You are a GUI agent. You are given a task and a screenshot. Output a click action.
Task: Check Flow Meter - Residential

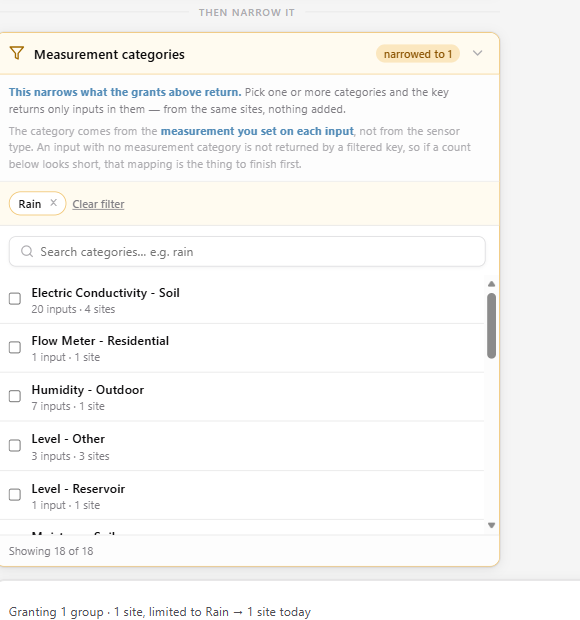15,348
